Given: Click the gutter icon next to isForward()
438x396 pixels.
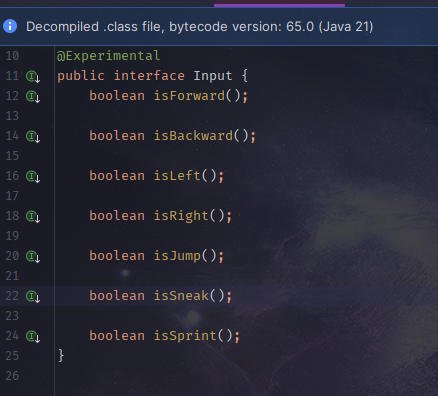Looking at the screenshot, I should pyautogui.click(x=33, y=96).
